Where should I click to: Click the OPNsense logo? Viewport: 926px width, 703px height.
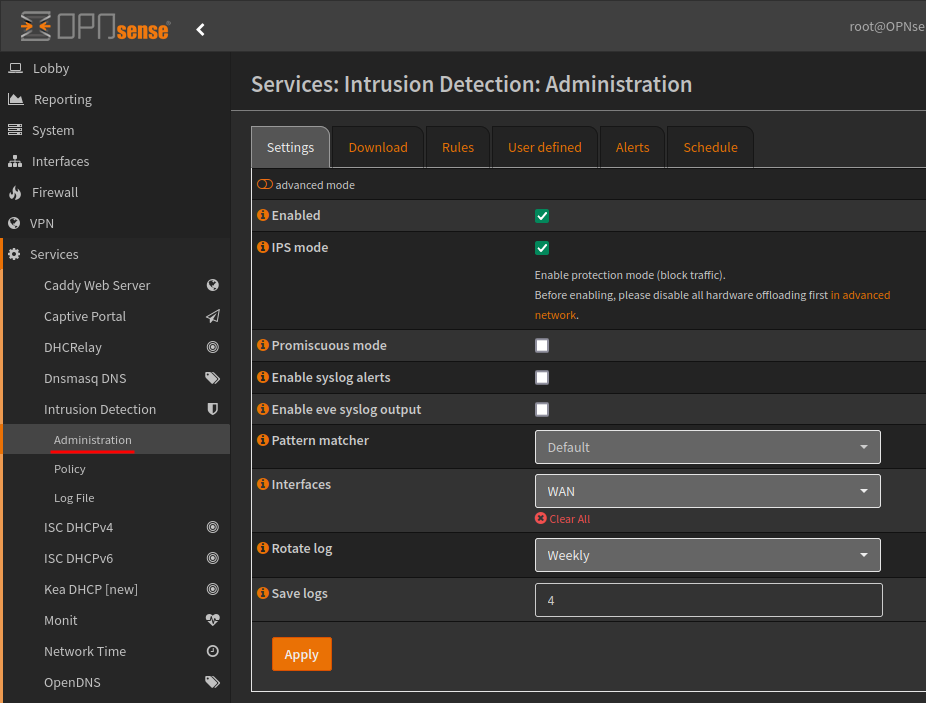(x=94, y=27)
